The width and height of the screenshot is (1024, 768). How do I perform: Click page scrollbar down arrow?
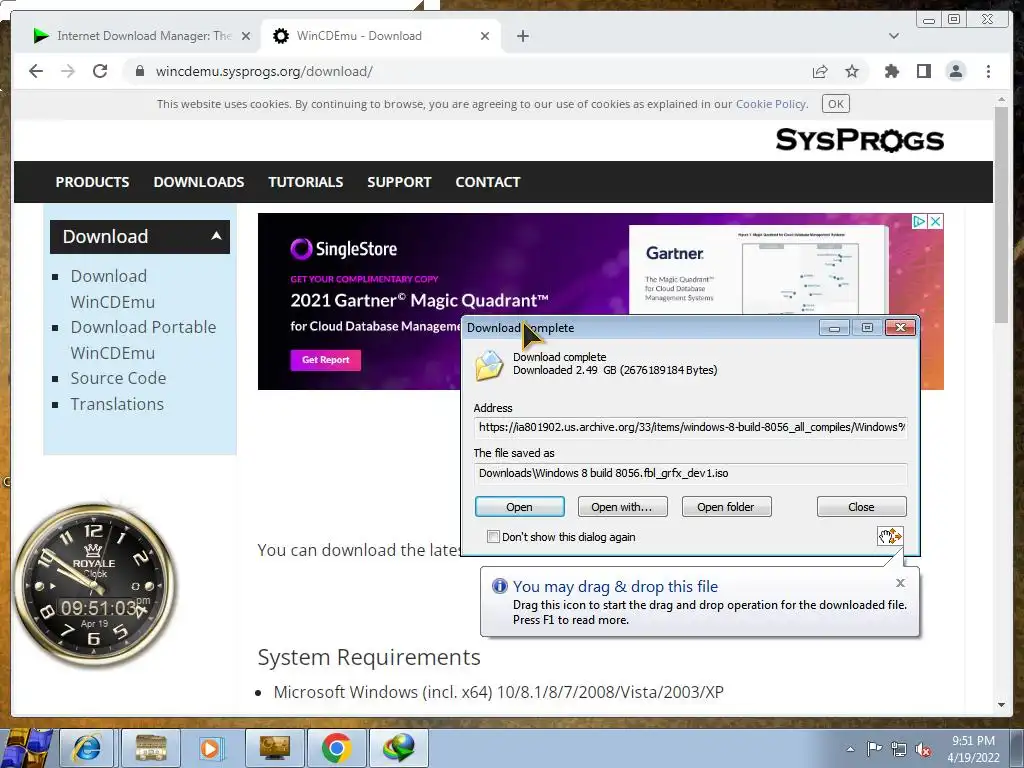(1001, 705)
